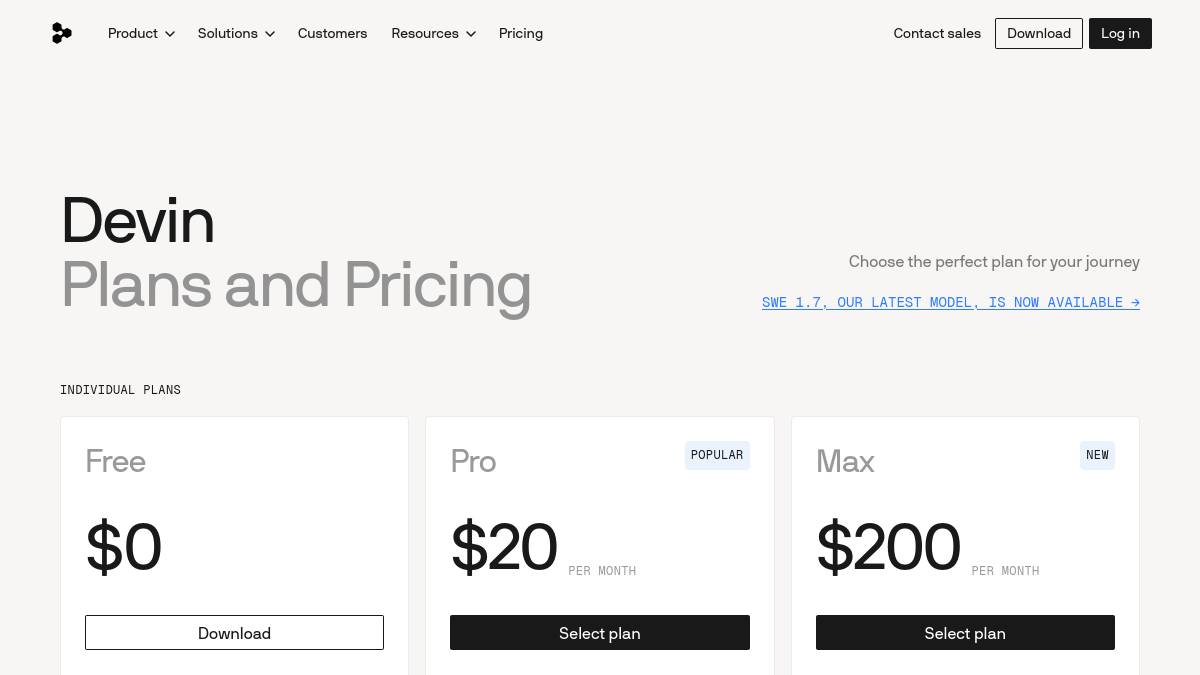Click the Product menu label
Screen dimensions: 1200x675
pyautogui.click(x=133, y=33)
